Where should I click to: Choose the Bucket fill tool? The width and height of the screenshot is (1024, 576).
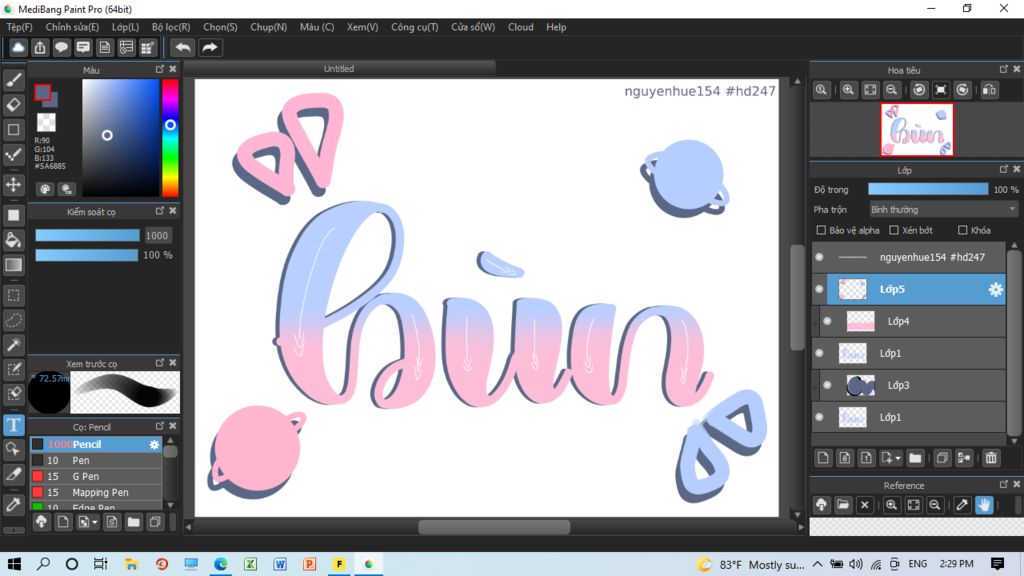coord(14,240)
